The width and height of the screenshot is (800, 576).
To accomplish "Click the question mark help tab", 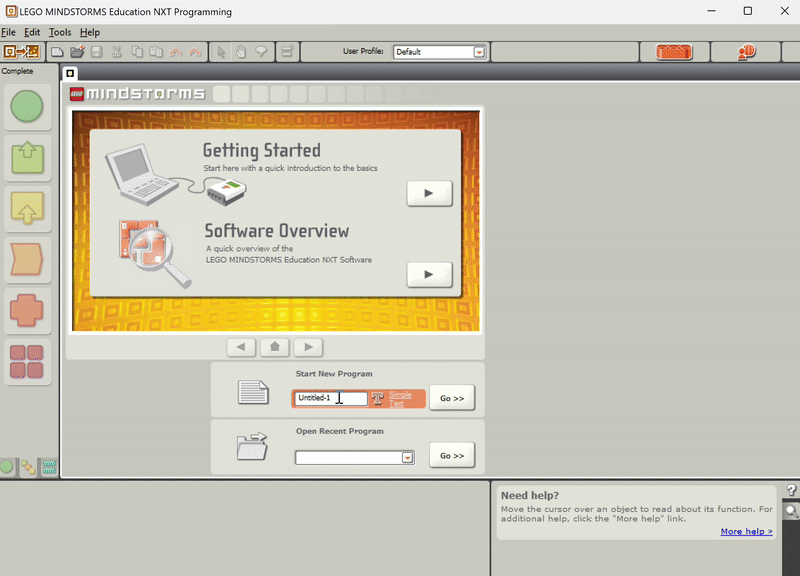I will 791,490.
